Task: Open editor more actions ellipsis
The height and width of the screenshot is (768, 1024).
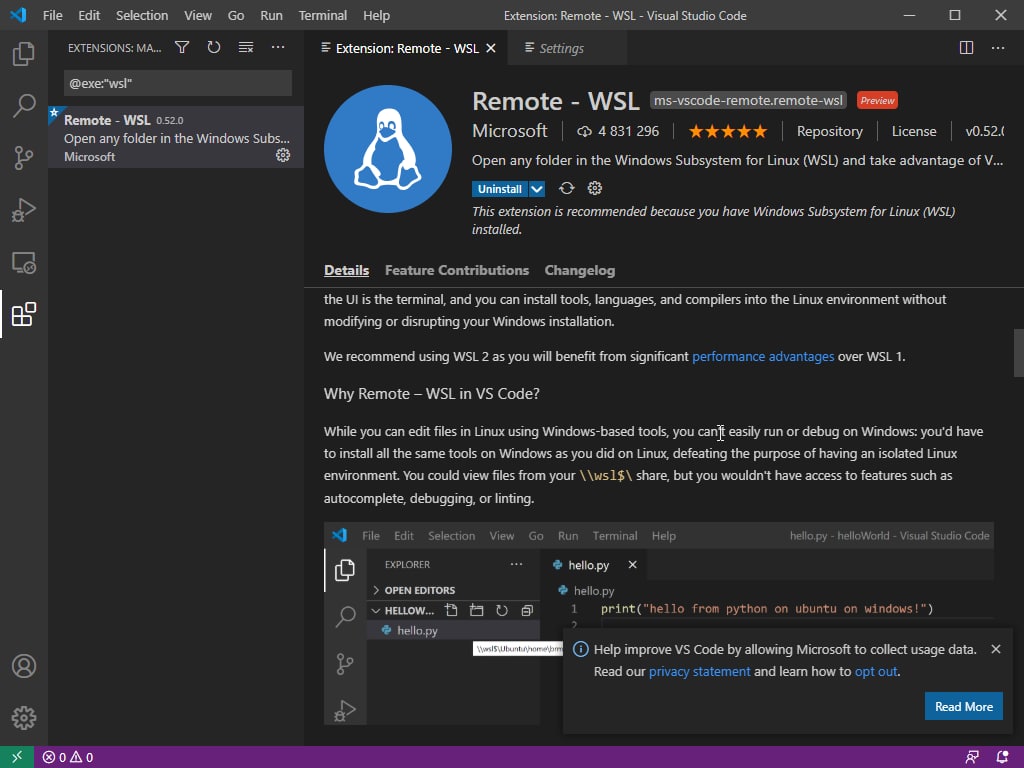Action: tap(998, 48)
